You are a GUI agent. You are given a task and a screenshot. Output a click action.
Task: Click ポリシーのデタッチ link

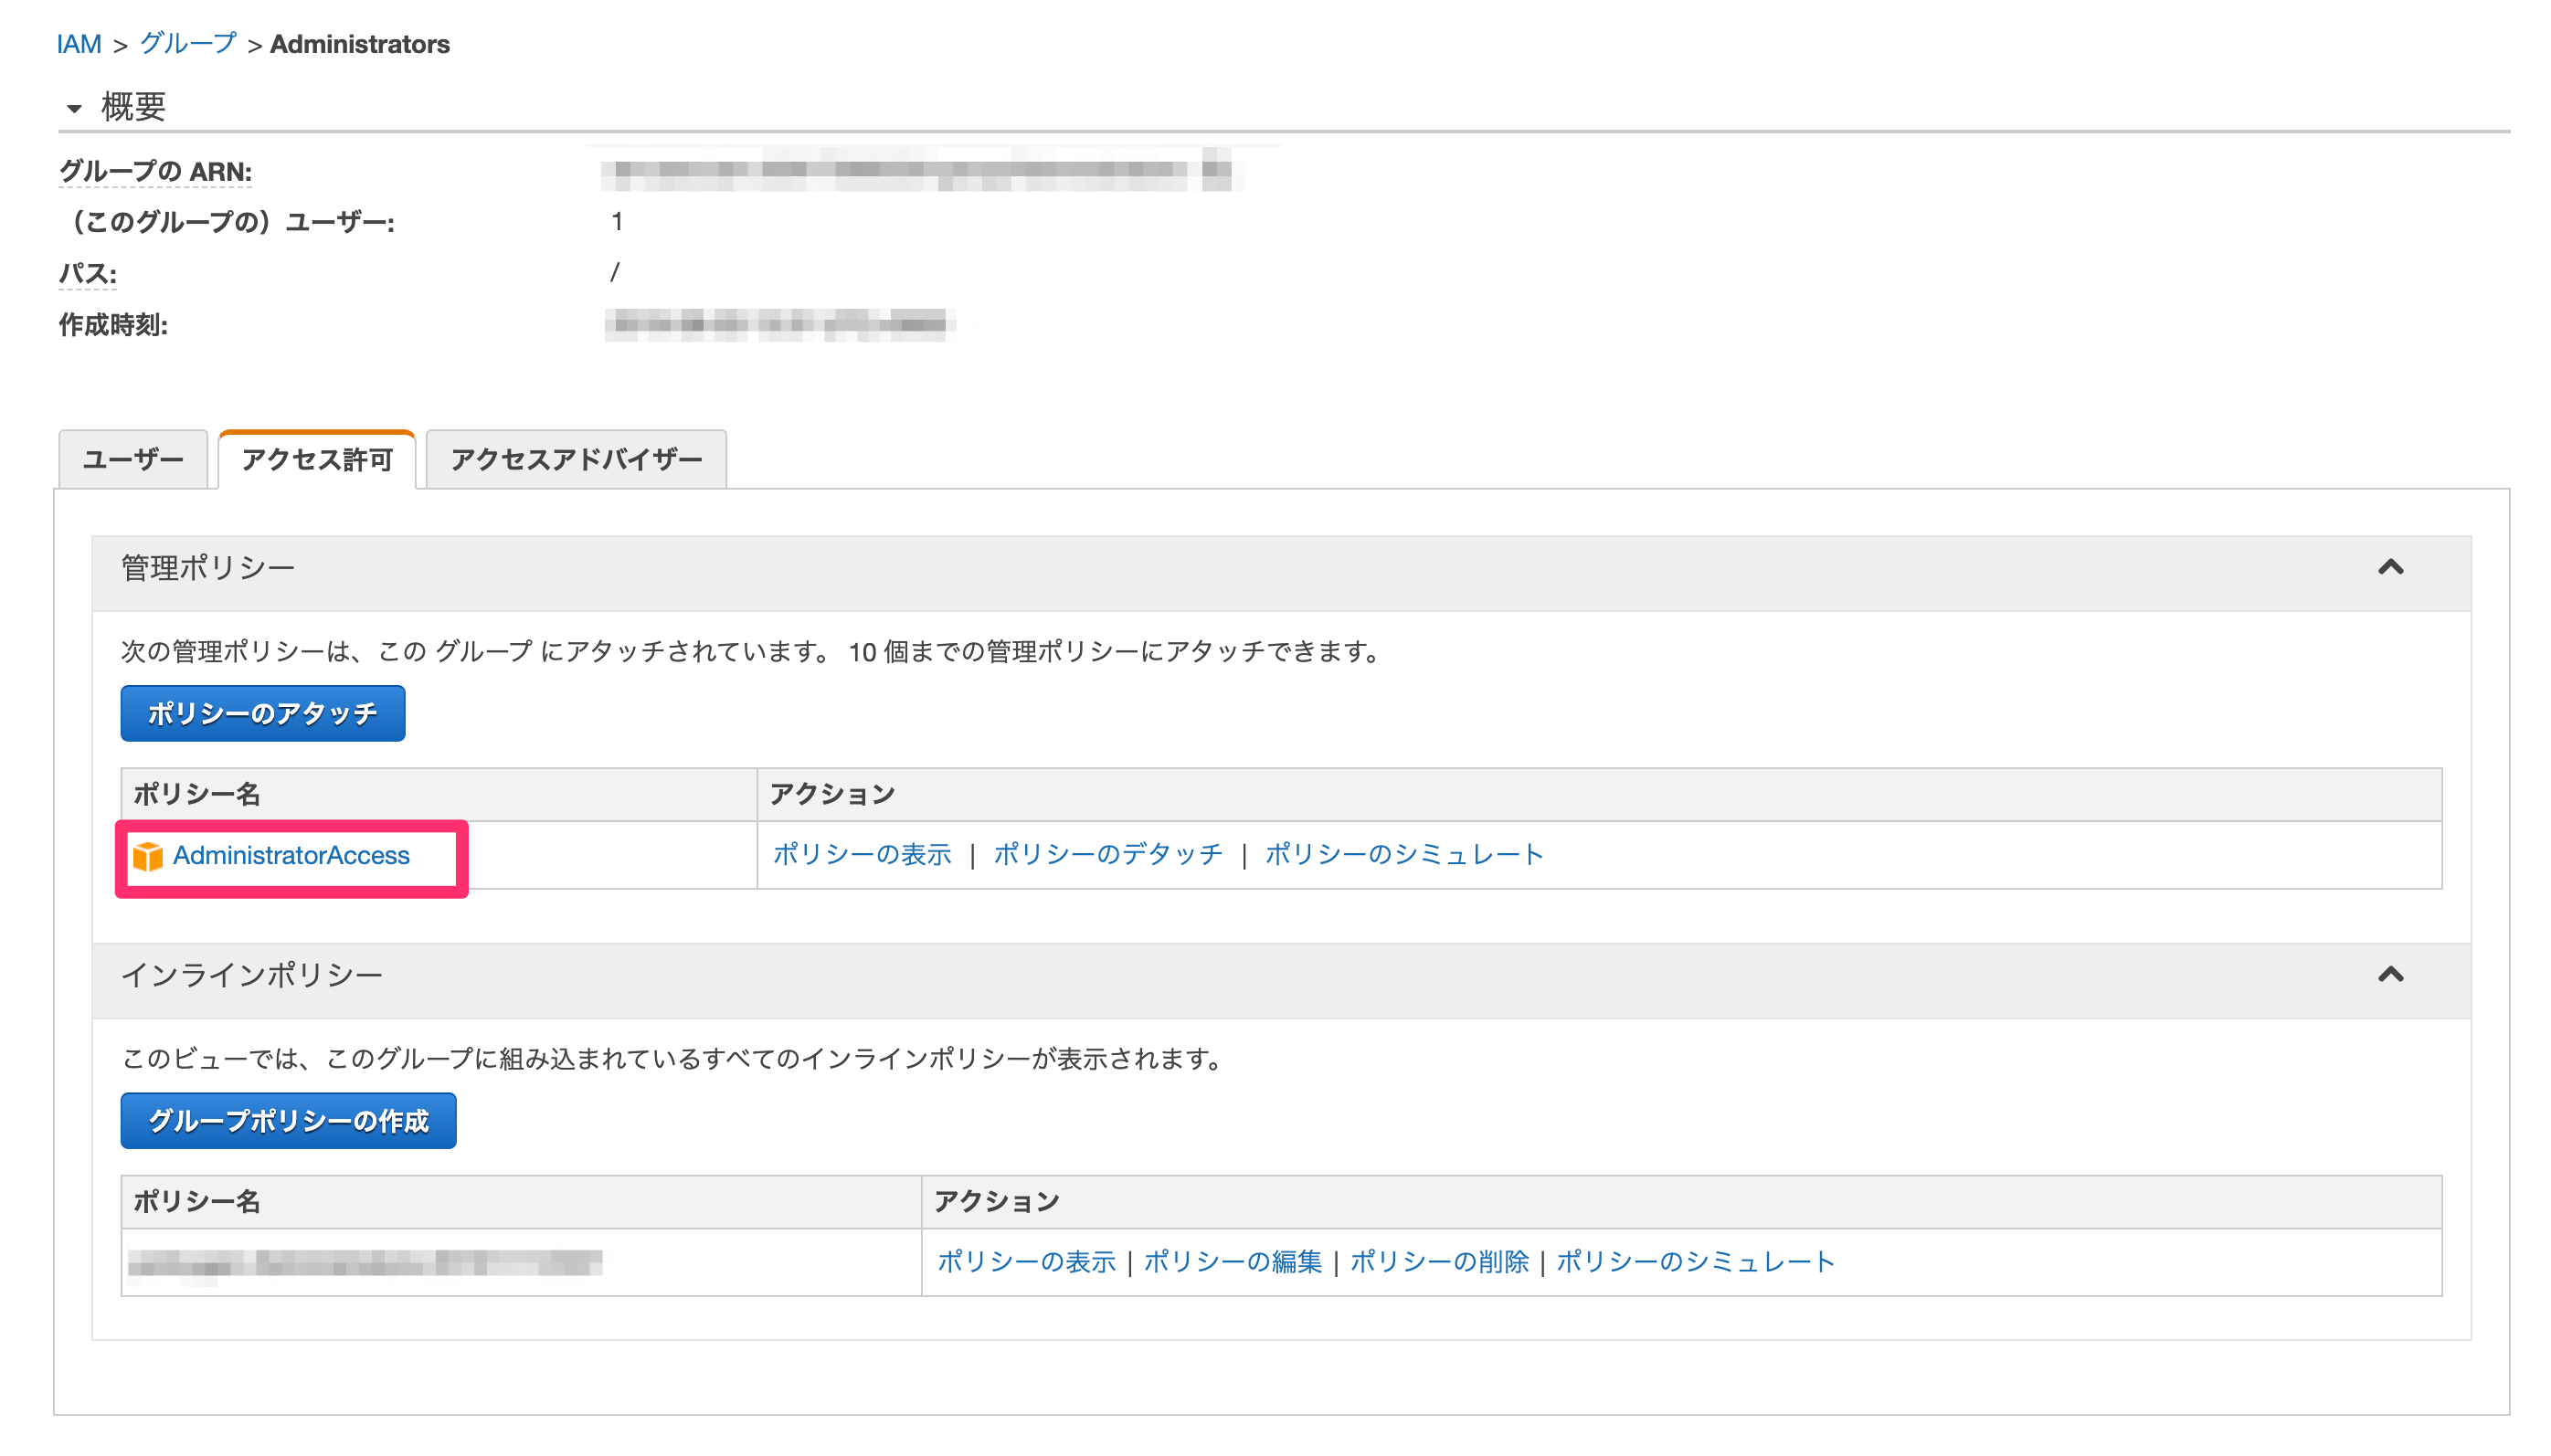coord(1107,855)
